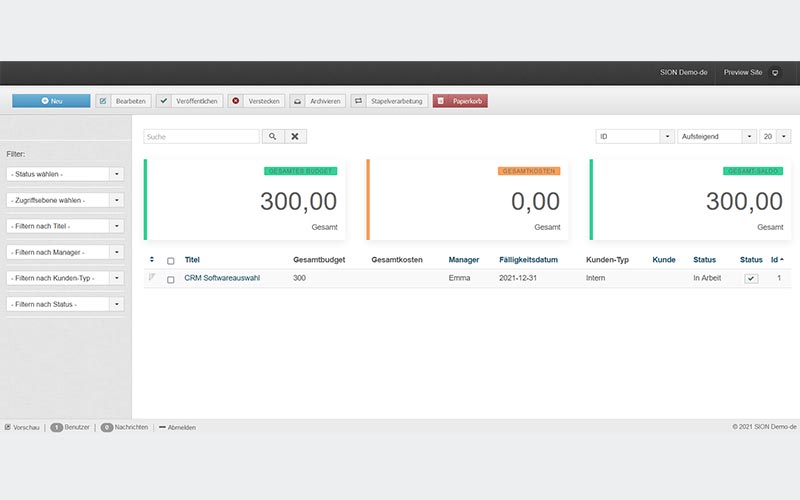
Task: Click the Intern customer type cell
Action: point(595,278)
